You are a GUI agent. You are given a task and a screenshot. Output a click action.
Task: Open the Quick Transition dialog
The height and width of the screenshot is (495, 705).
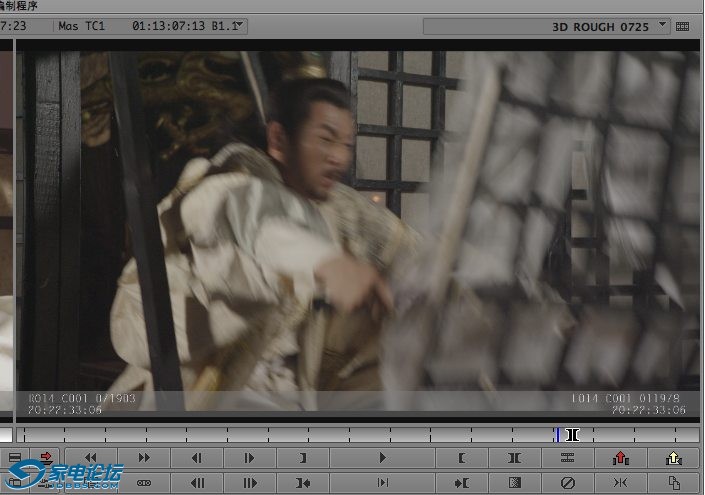(x=514, y=483)
